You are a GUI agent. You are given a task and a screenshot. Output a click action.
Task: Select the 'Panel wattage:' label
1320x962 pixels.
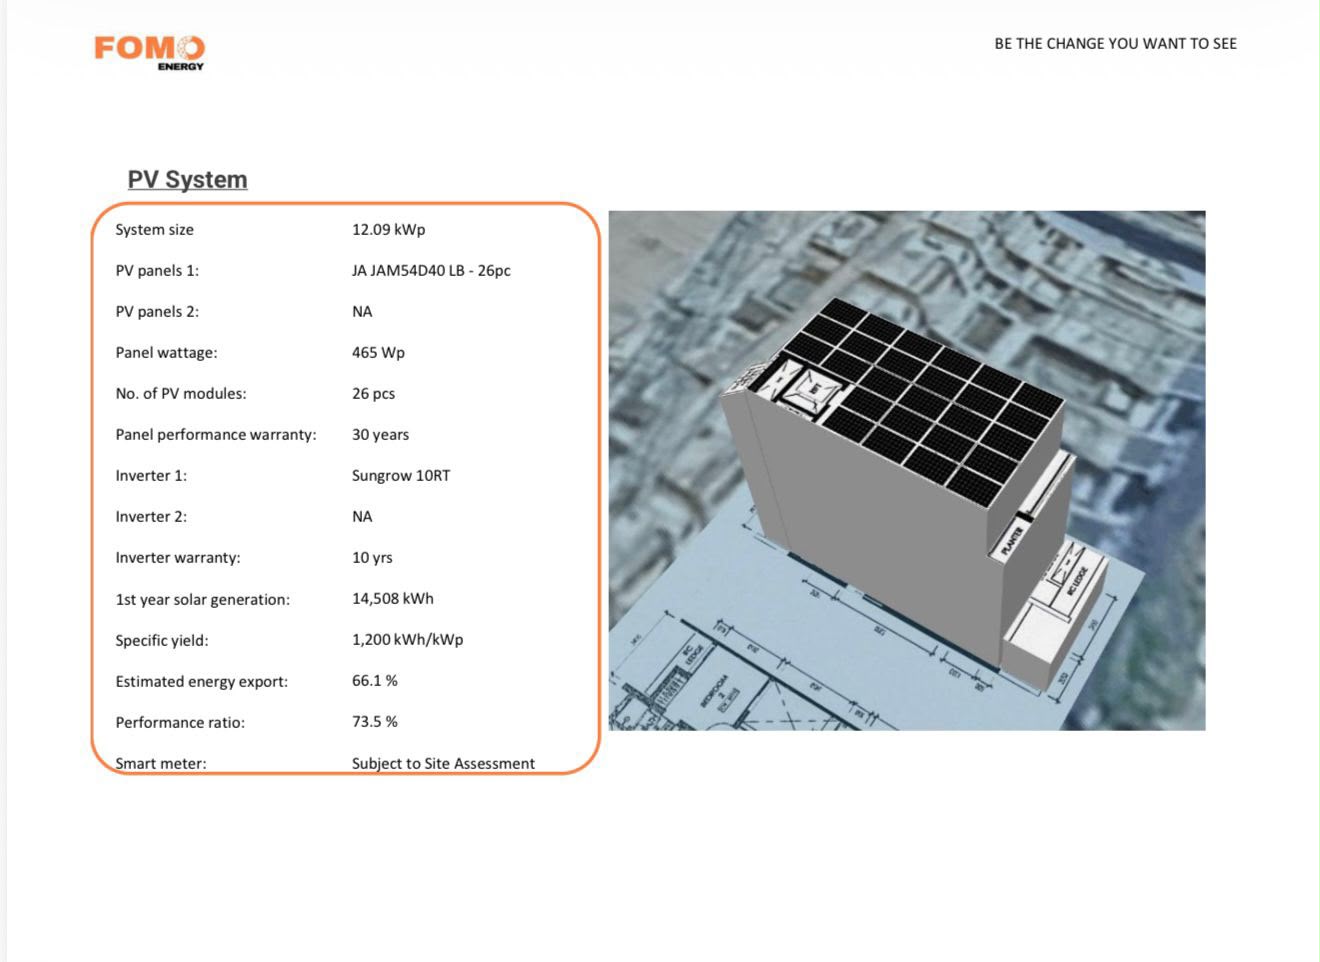click(x=166, y=353)
